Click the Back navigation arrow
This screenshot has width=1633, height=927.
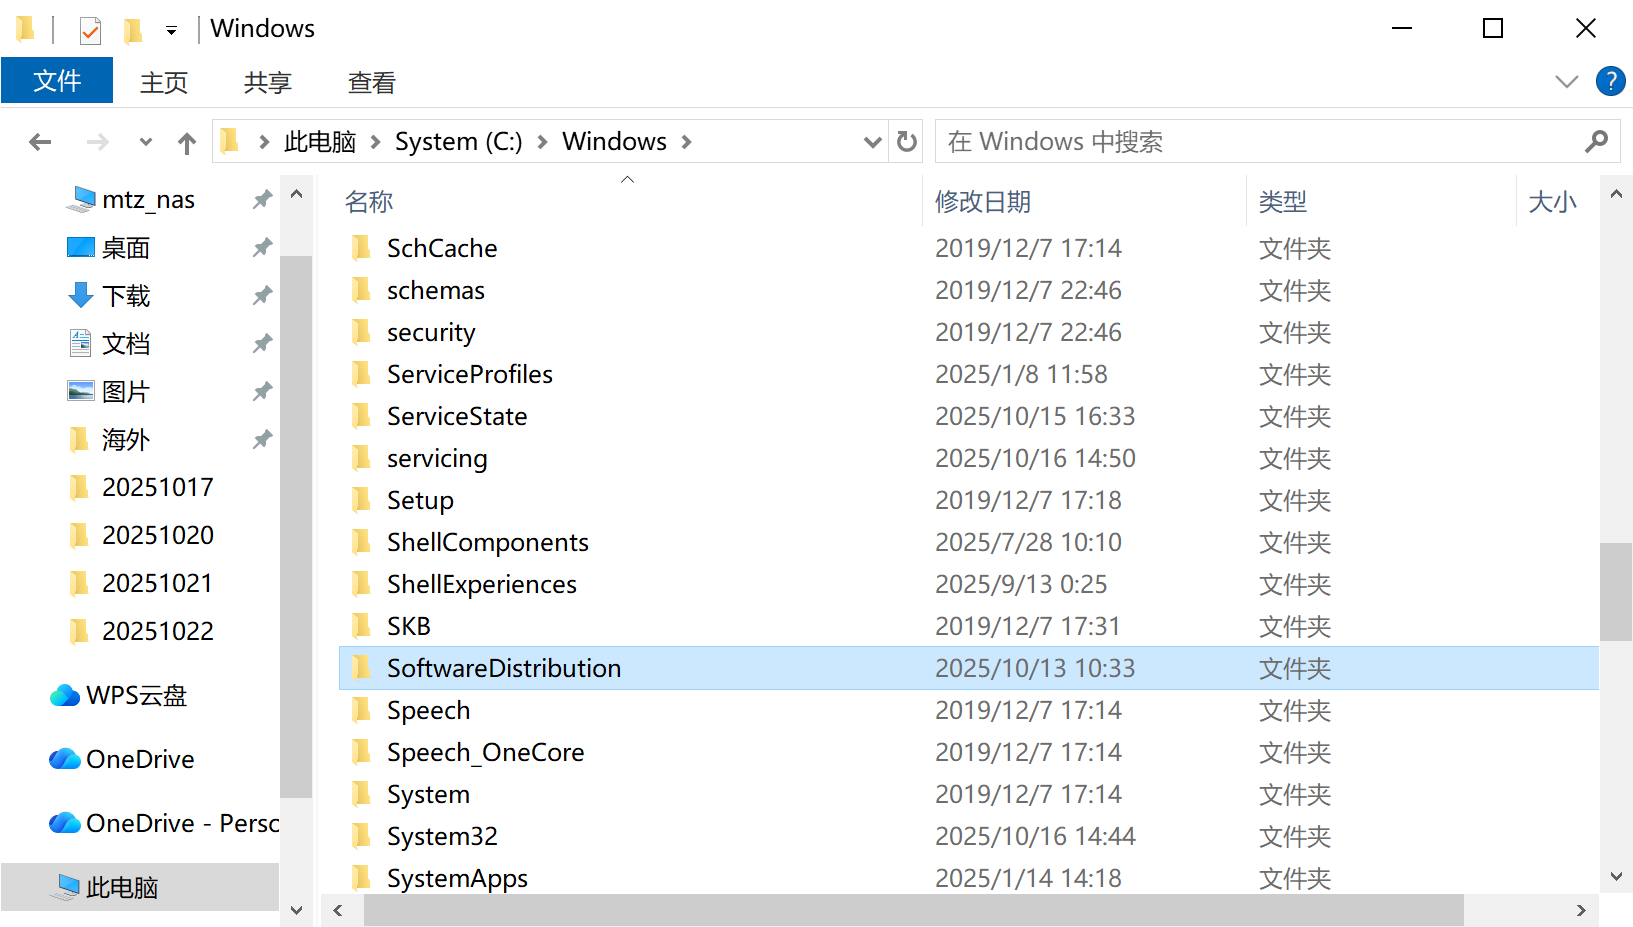(40, 142)
